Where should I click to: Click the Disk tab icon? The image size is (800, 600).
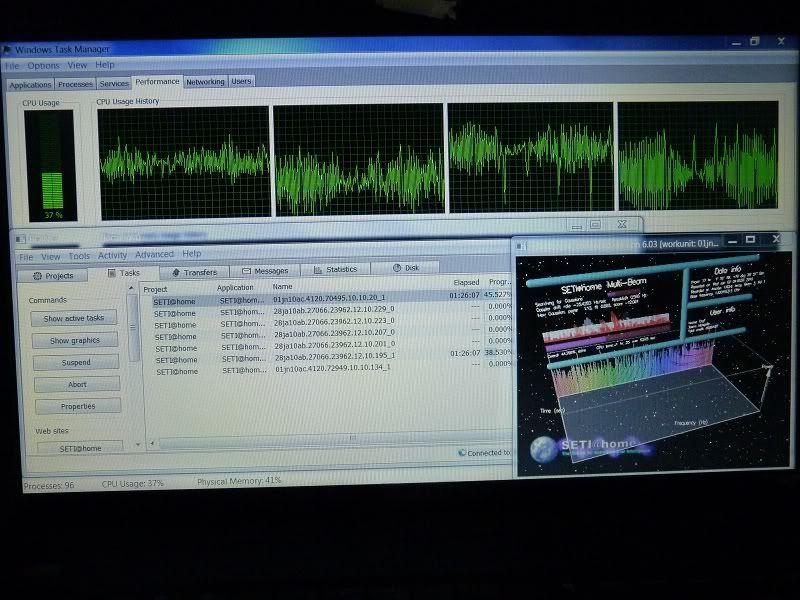(397, 269)
